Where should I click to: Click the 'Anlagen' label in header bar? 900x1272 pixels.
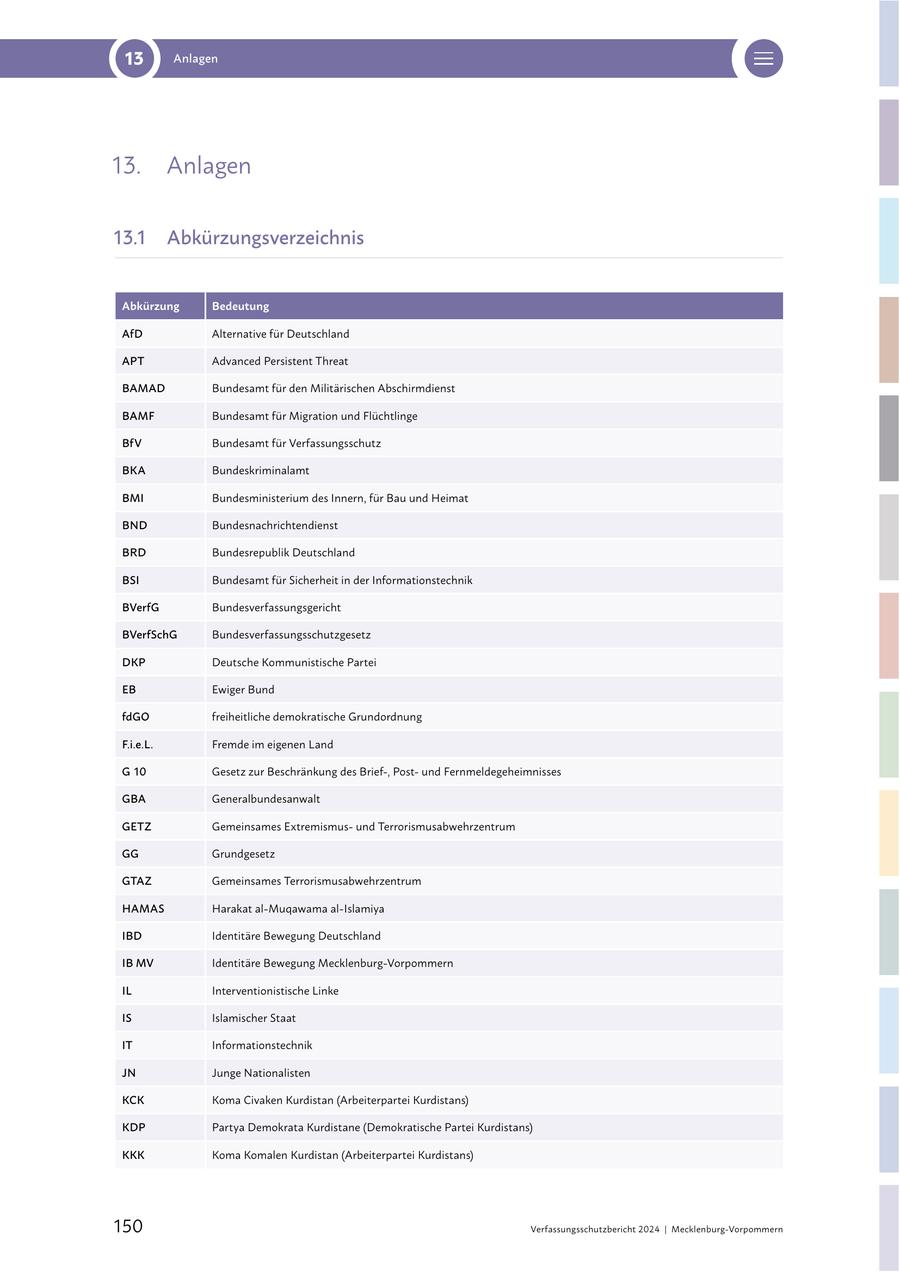click(x=195, y=59)
